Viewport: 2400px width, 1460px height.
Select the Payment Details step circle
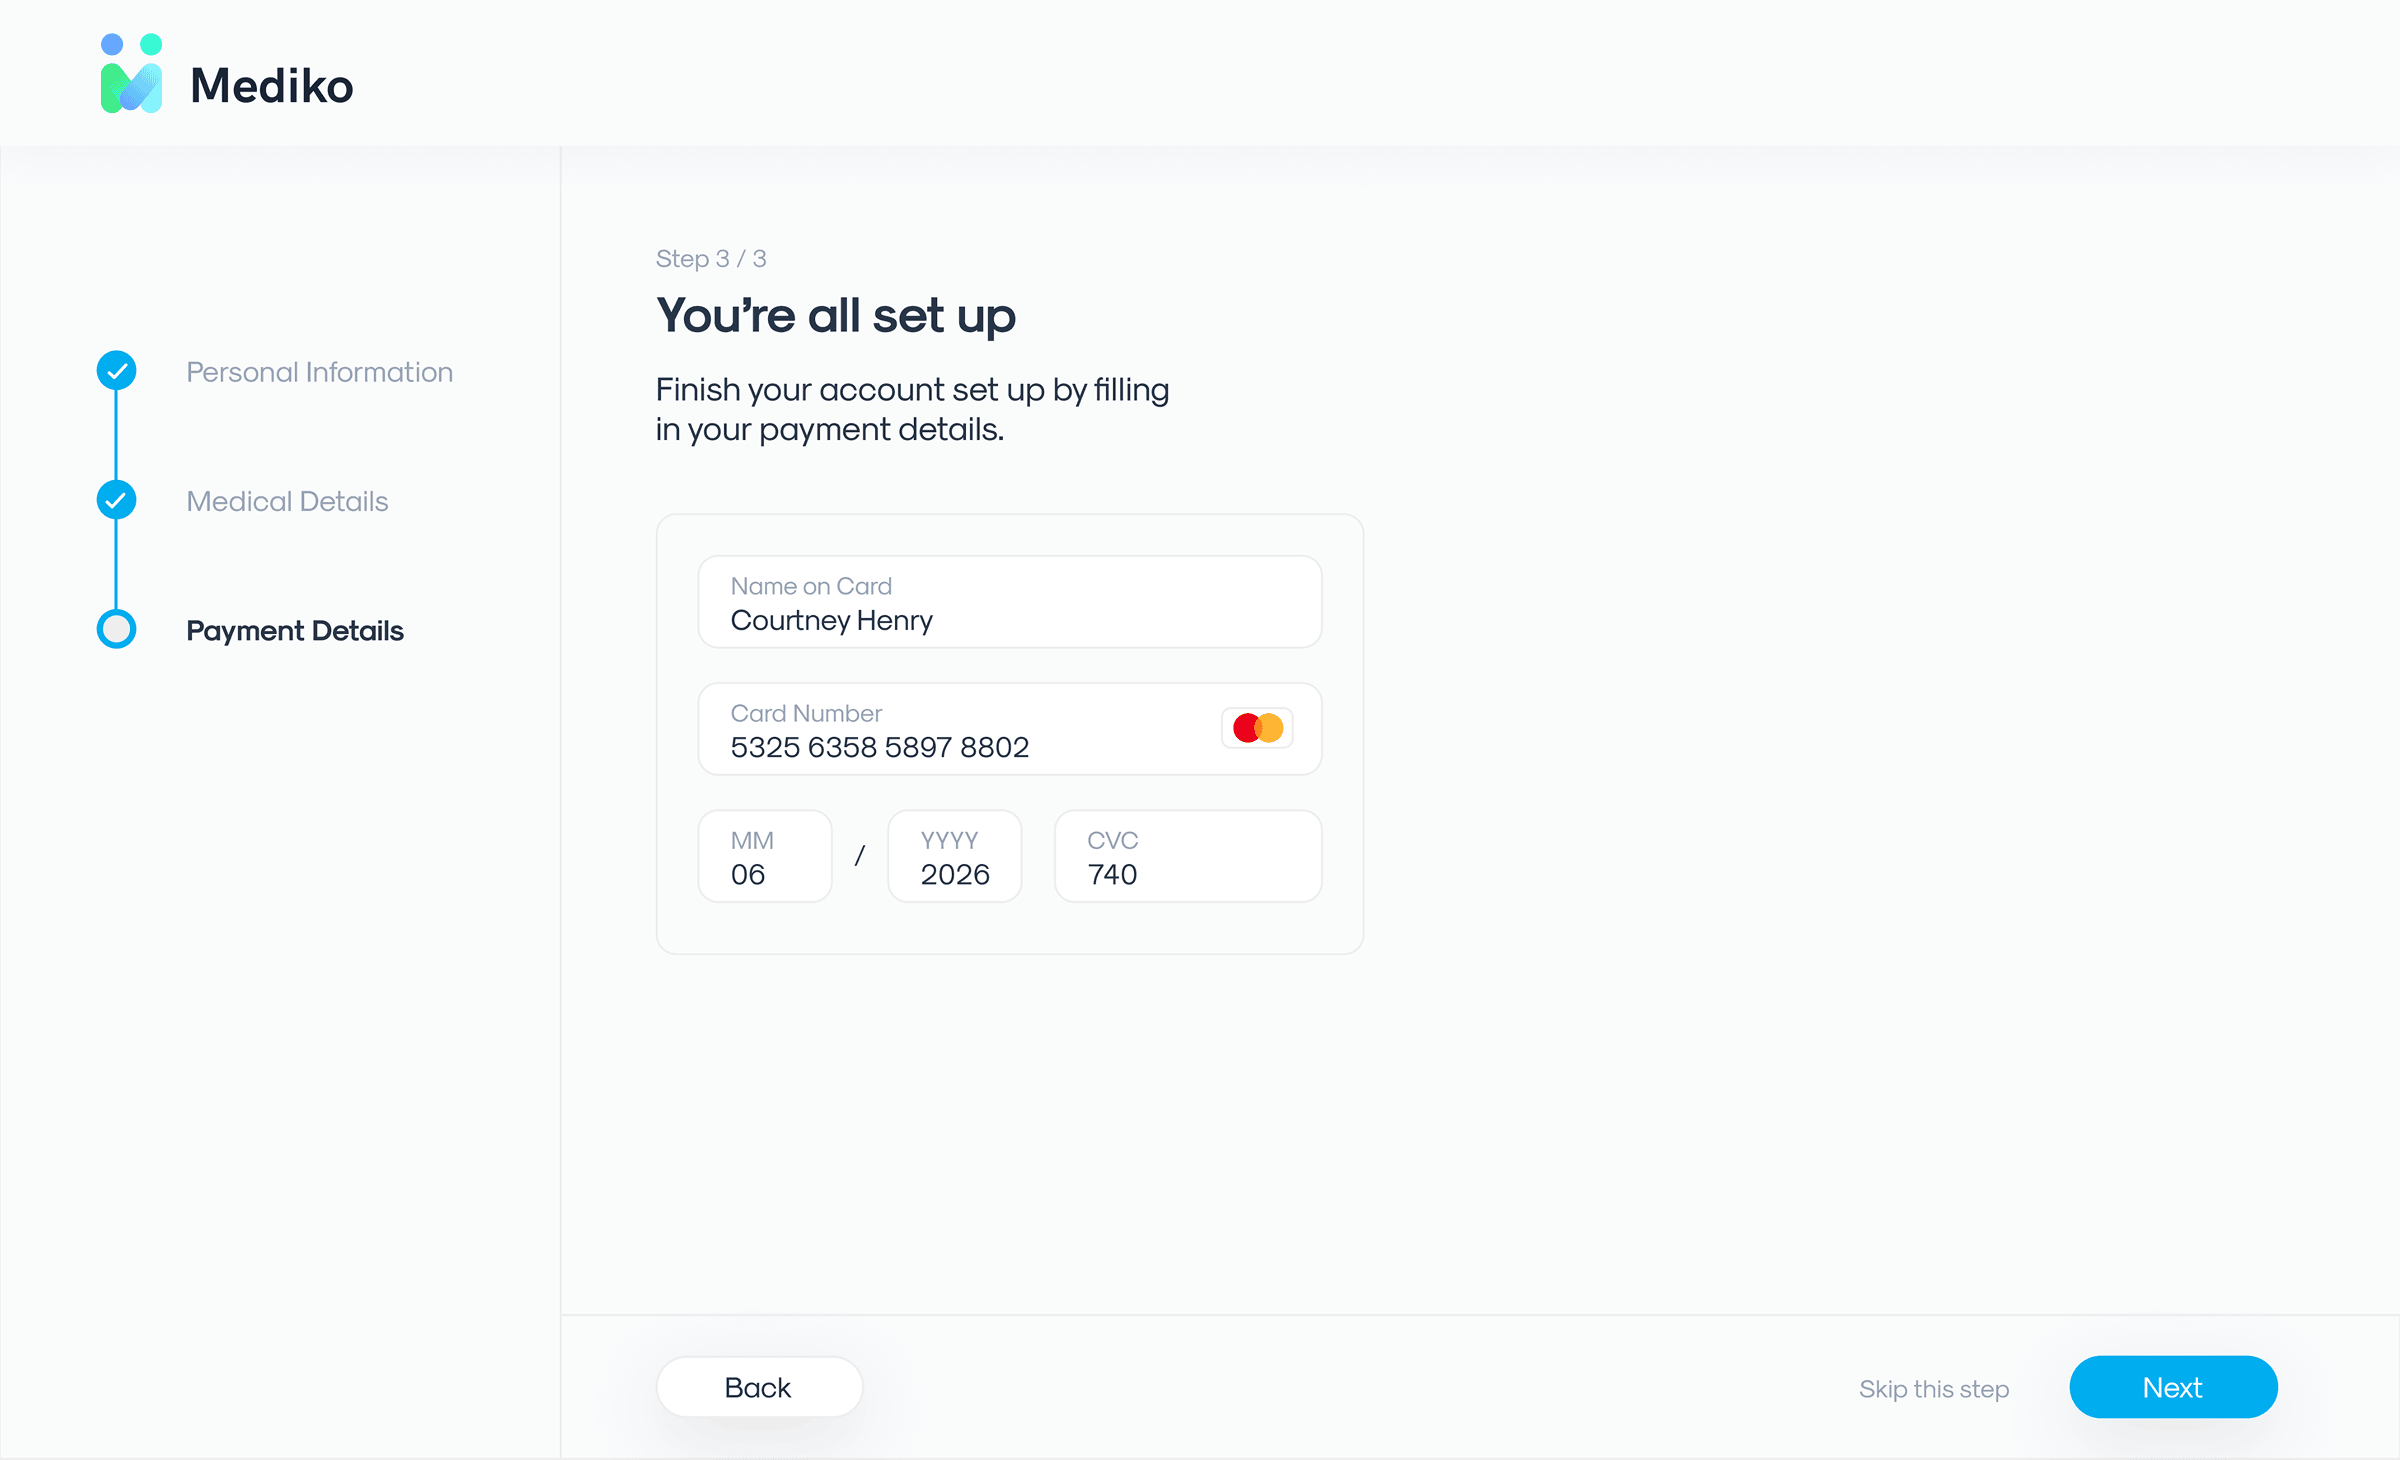click(x=116, y=629)
